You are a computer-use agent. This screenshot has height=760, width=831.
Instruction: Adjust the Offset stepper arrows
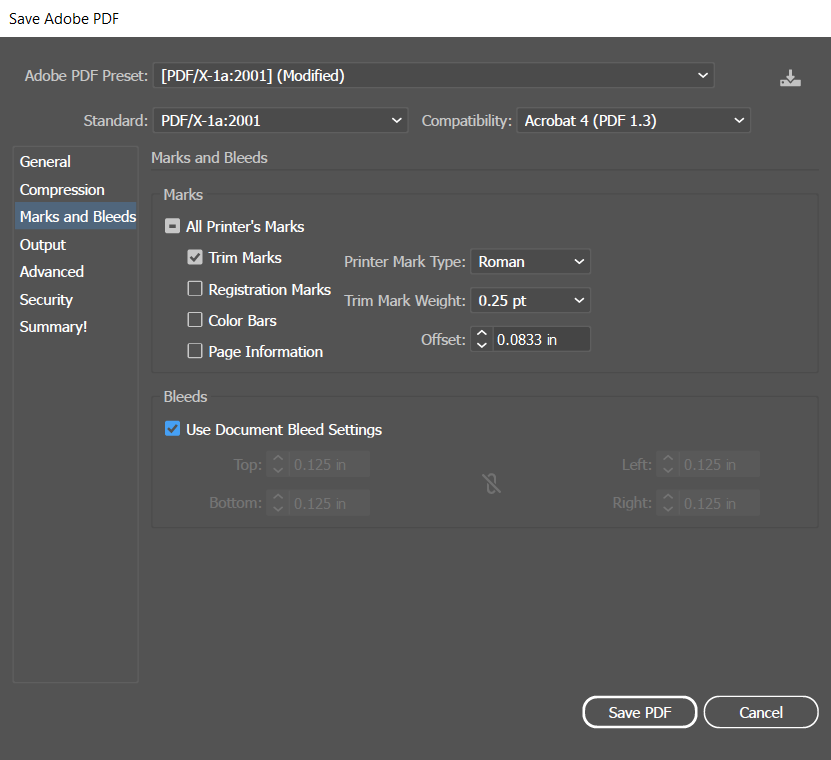click(x=482, y=339)
